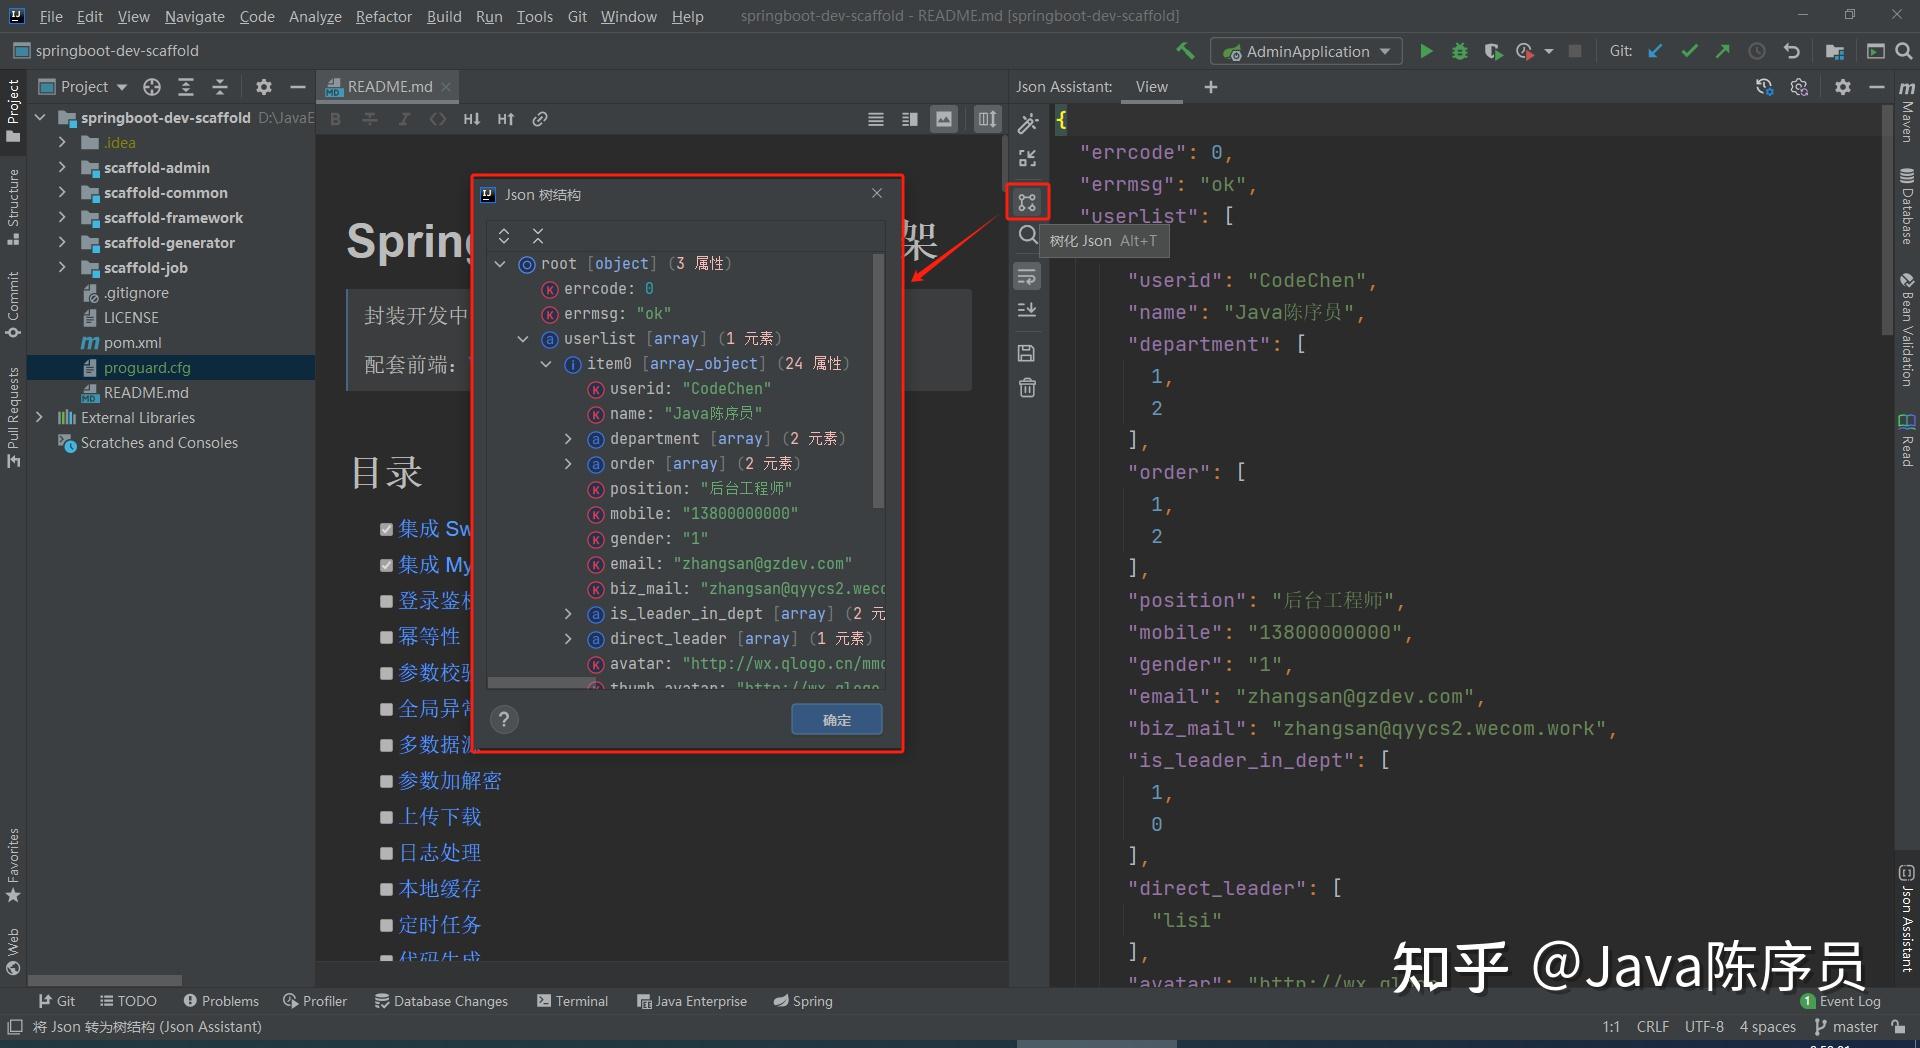Image resolution: width=1920 pixels, height=1048 pixels.
Task: Open the Terminal tool window
Action: click(573, 1000)
